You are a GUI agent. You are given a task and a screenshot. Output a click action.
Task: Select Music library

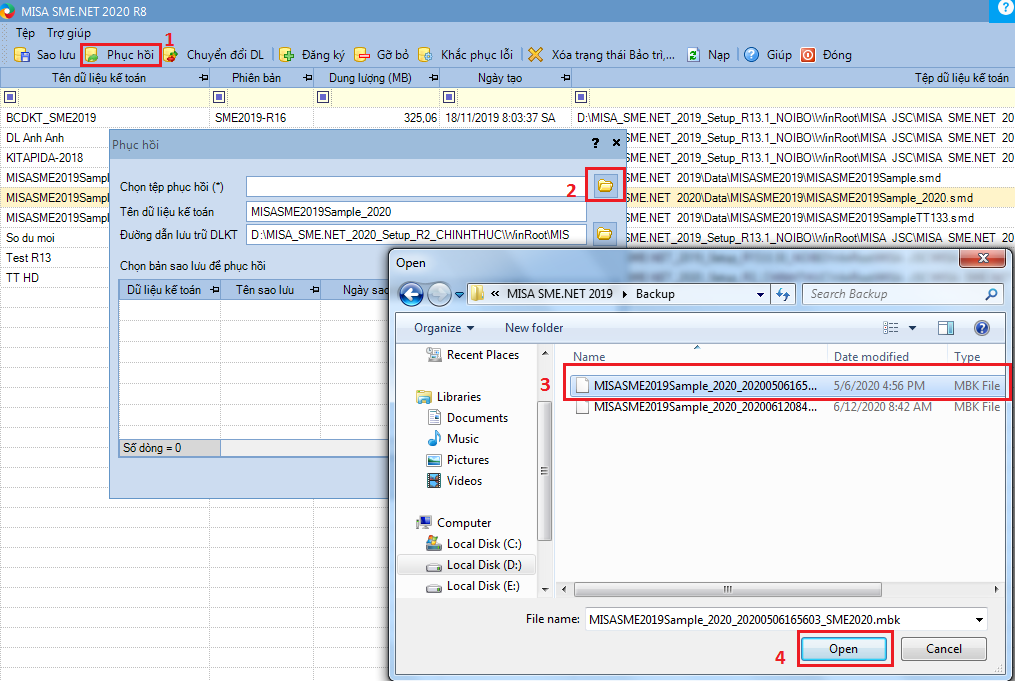click(453, 439)
